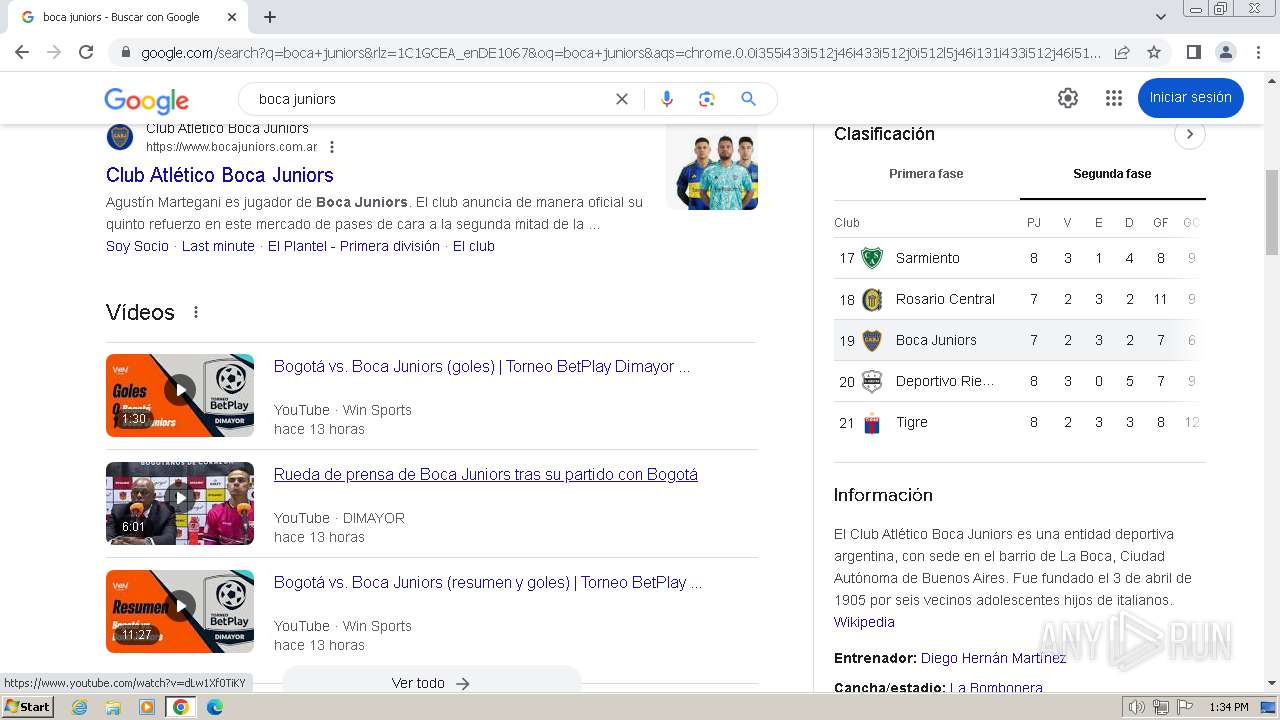Switch to Primera fase tab
Viewport: 1280px width, 720px height.
pos(926,174)
